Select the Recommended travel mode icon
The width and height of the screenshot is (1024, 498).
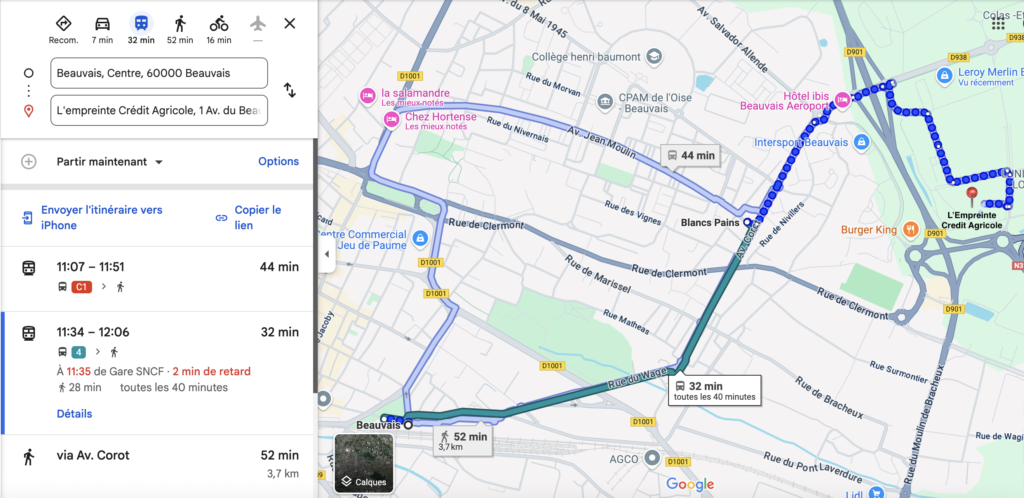pos(63,24)
